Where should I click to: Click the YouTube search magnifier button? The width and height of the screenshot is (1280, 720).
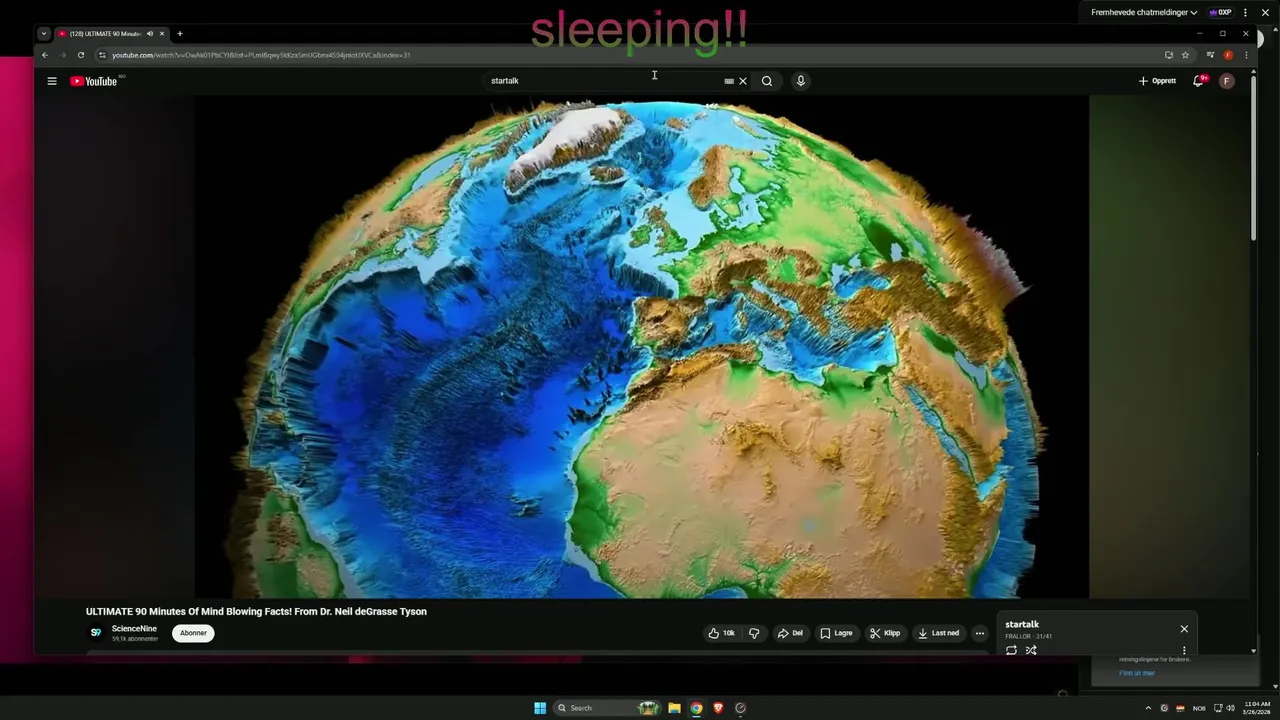tap(767, 81)
